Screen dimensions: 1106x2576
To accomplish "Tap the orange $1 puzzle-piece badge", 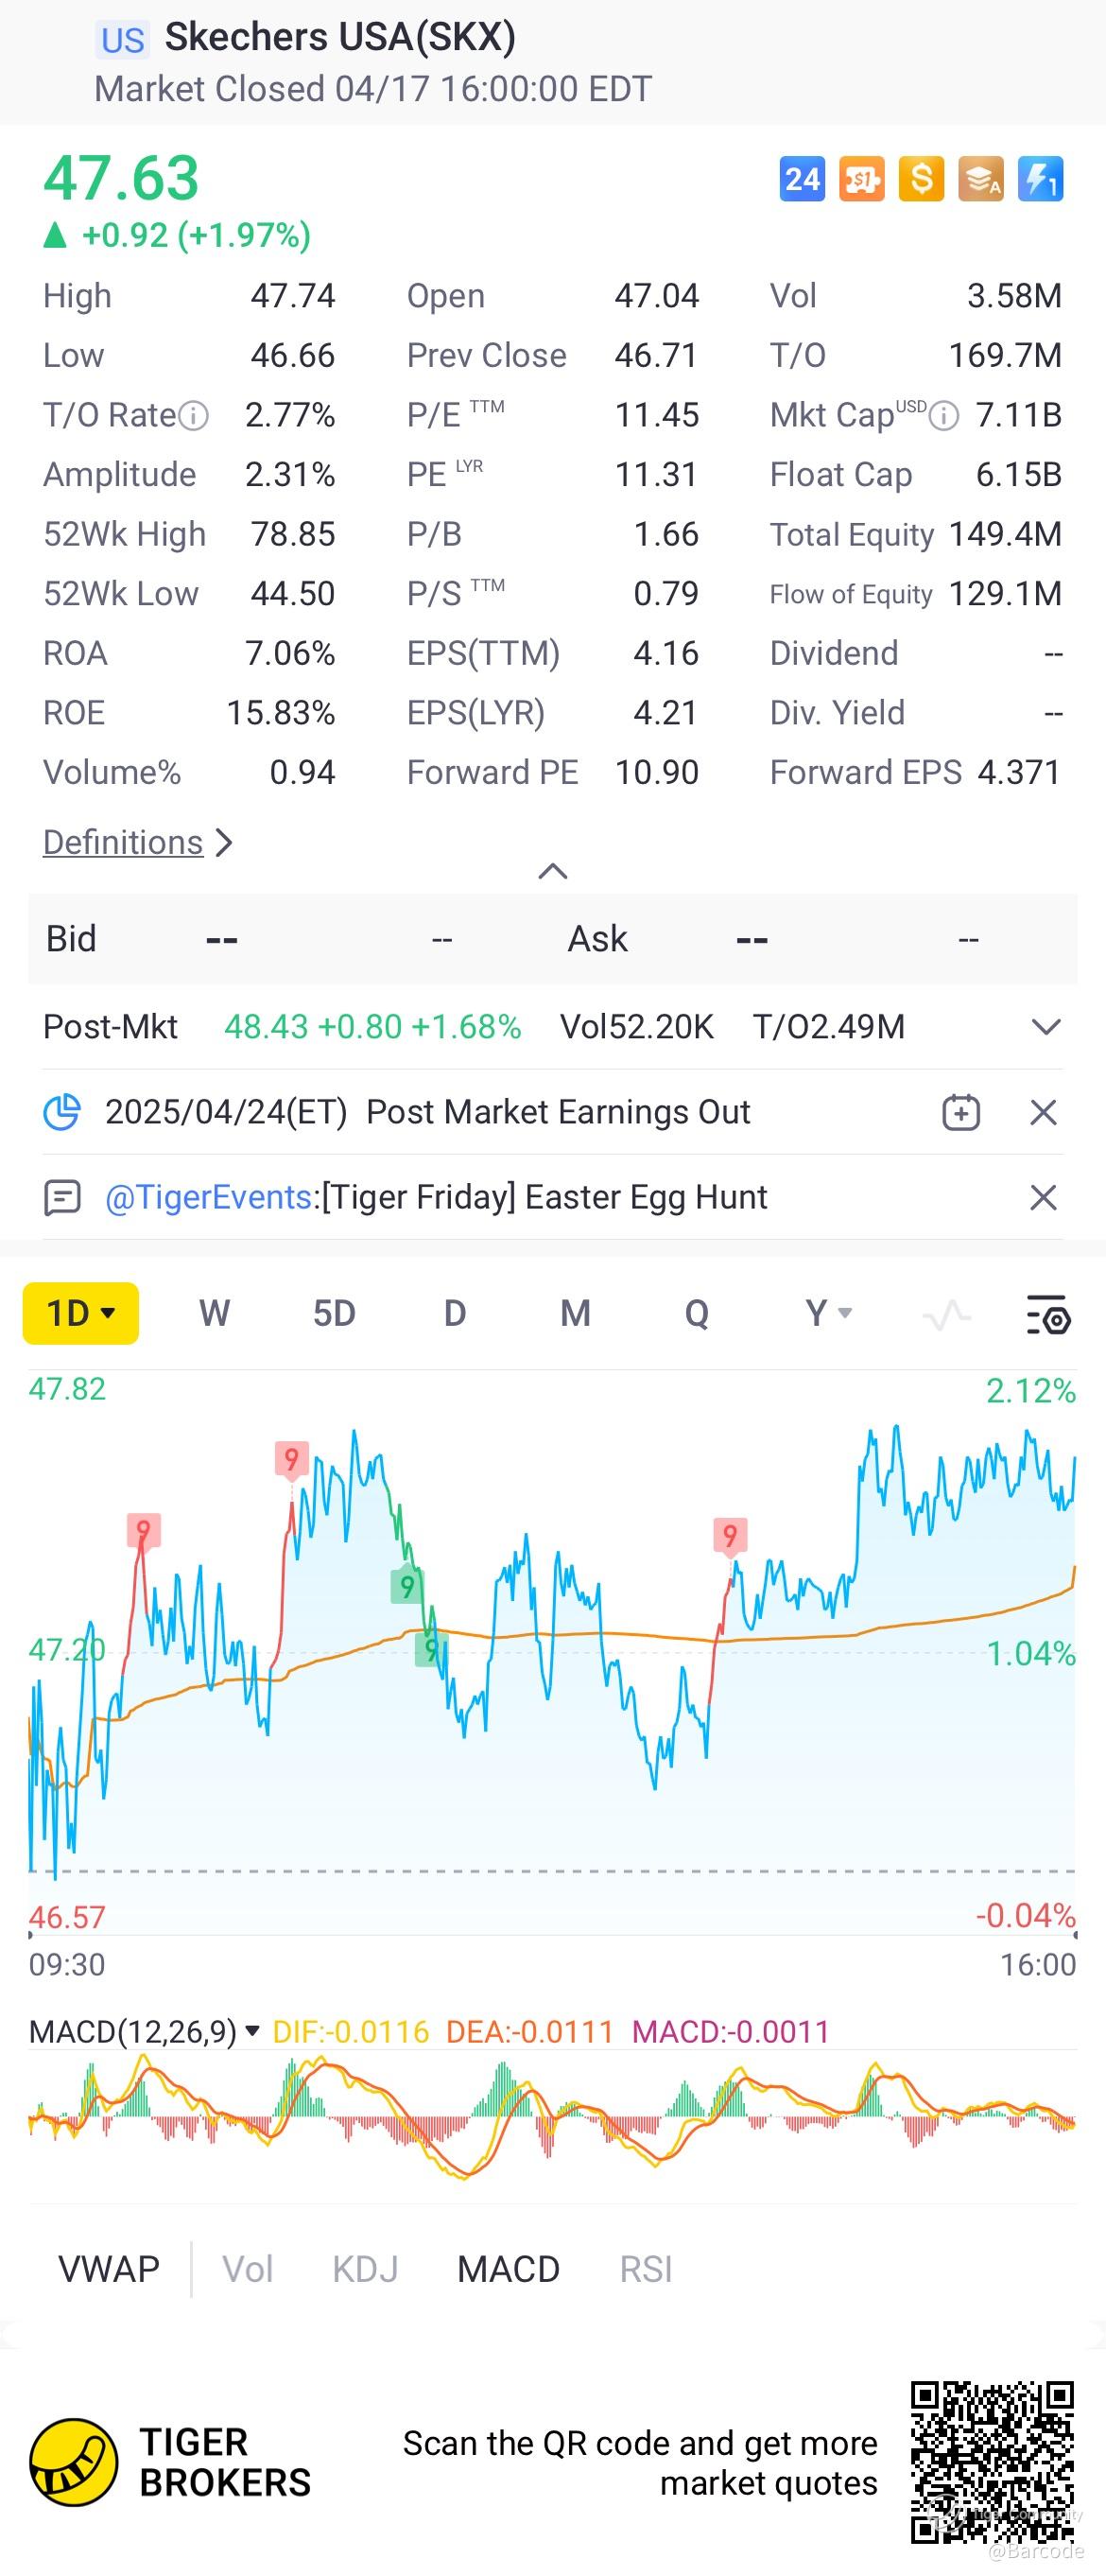I will click(861, 180).
